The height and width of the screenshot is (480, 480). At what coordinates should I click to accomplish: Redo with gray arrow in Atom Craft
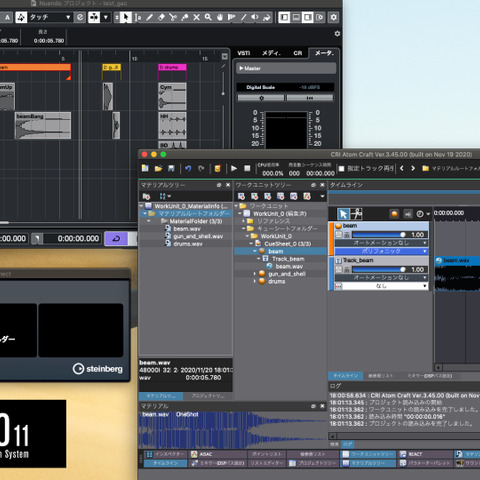[201, 168]
